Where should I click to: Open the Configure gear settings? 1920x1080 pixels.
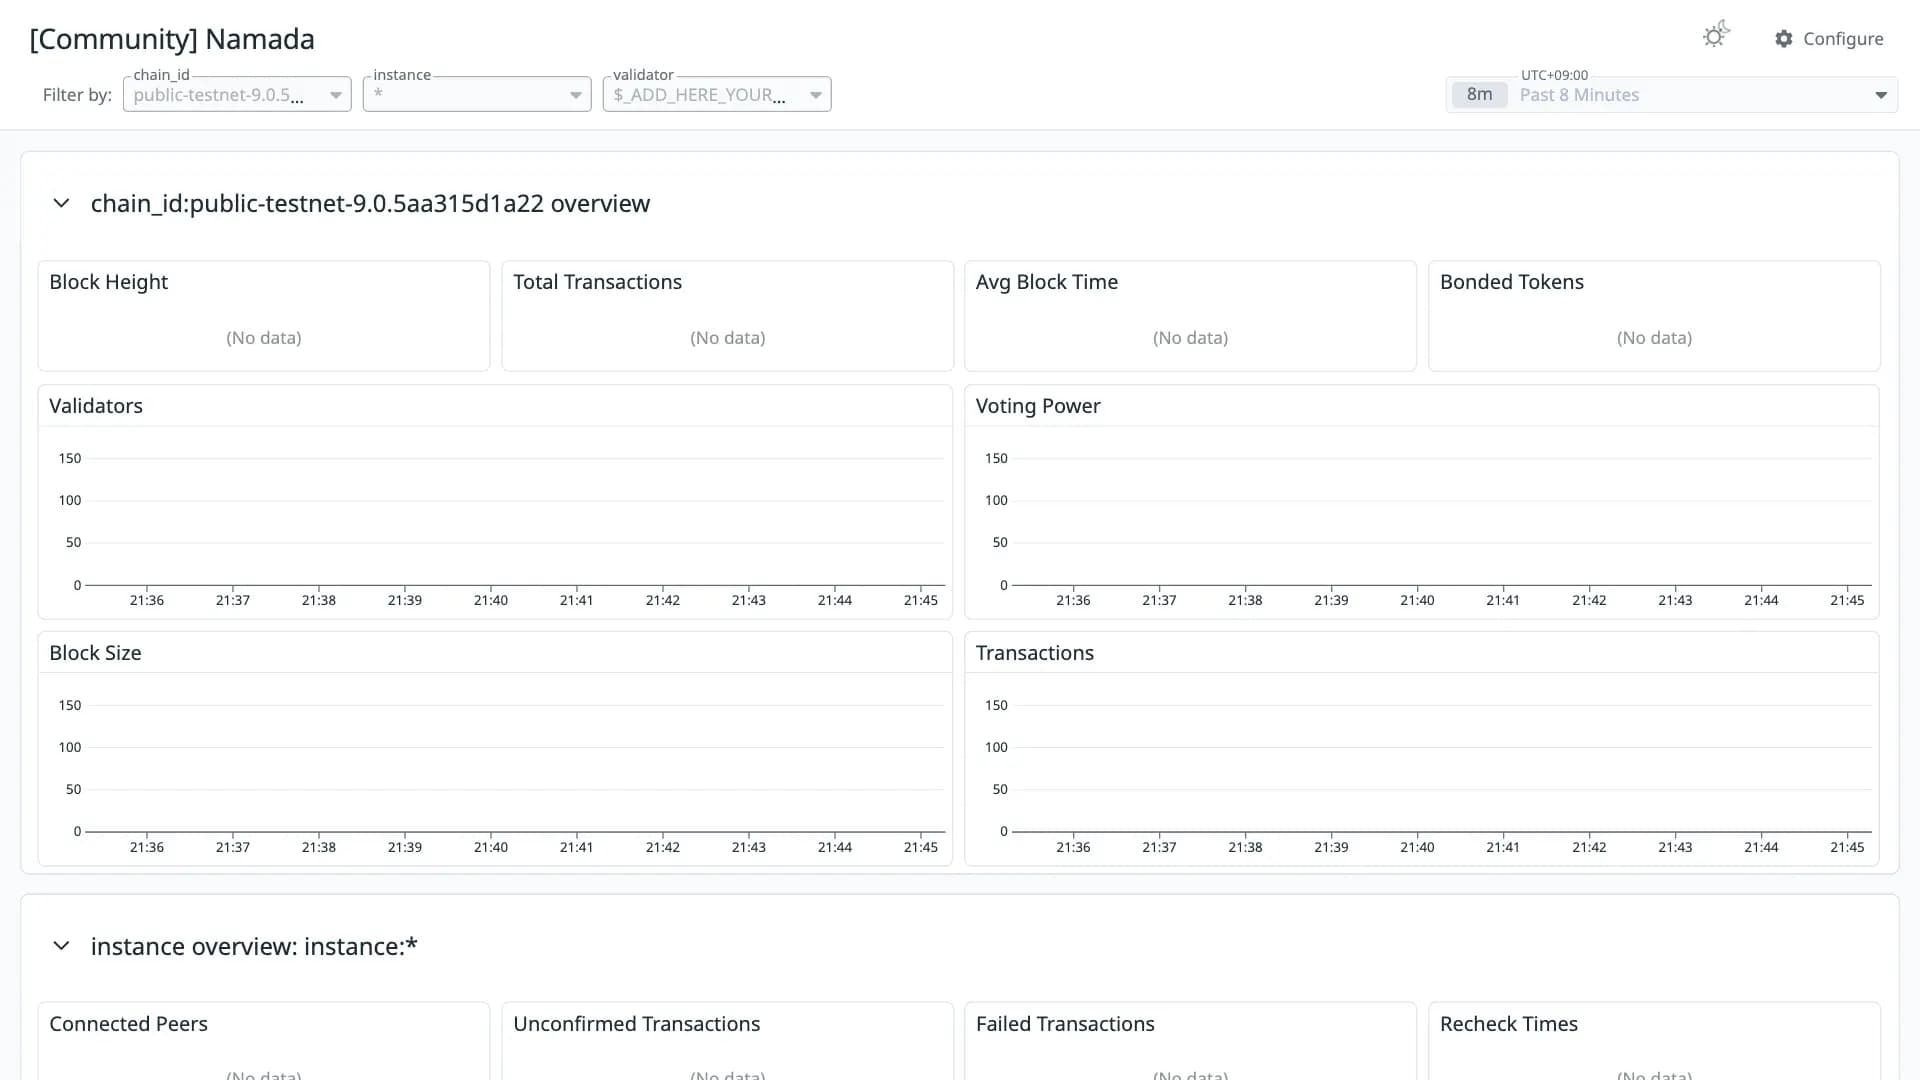[x=1829, y=38]
